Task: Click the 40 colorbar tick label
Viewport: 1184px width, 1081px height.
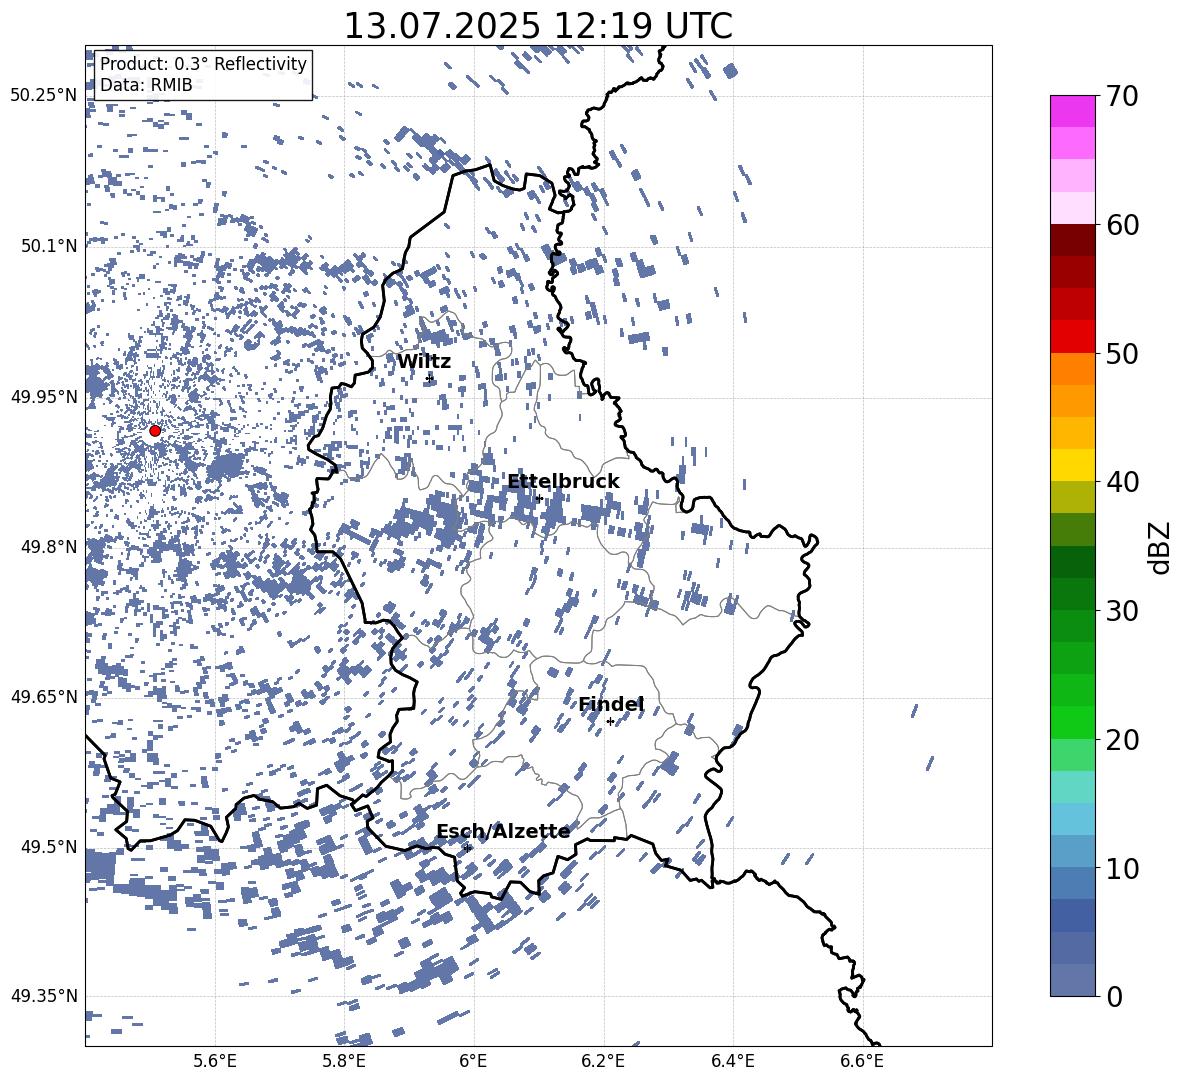Action: [x=1122, y=482]
